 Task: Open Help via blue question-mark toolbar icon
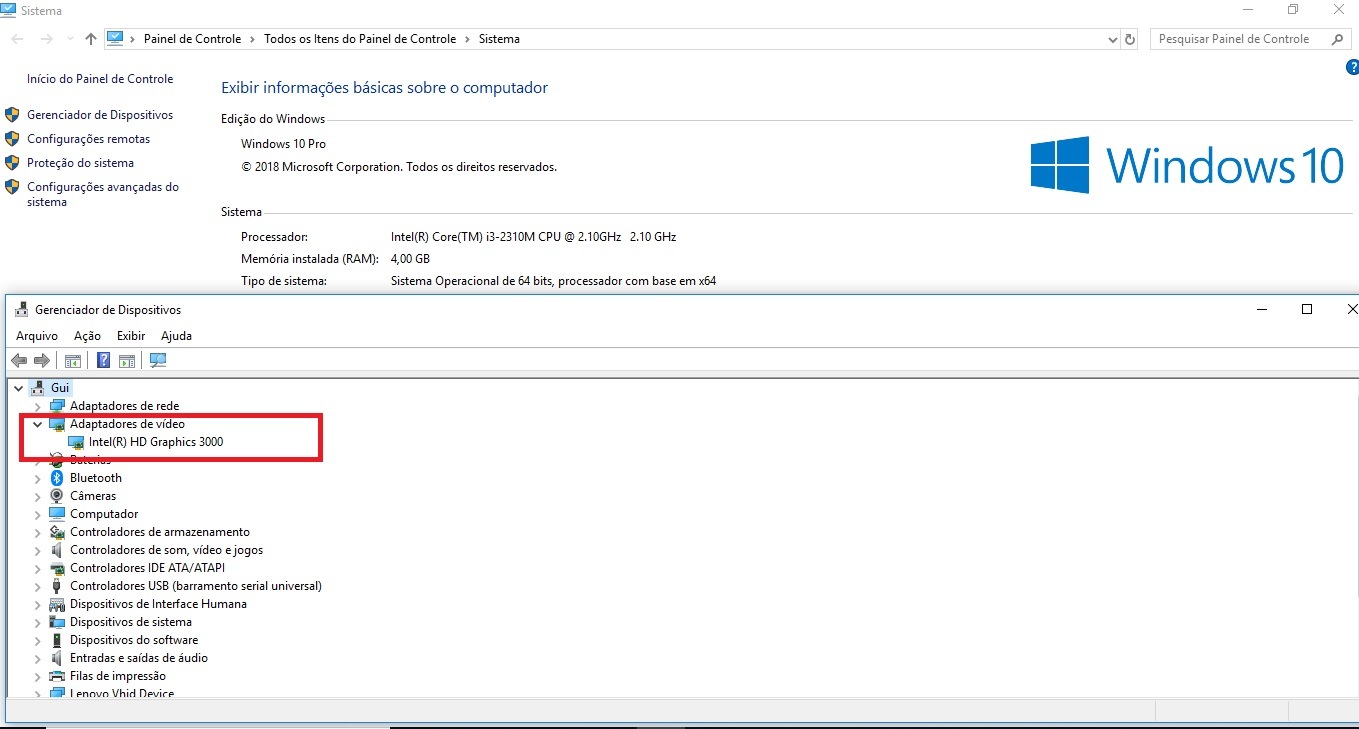[x=103, y=361]
